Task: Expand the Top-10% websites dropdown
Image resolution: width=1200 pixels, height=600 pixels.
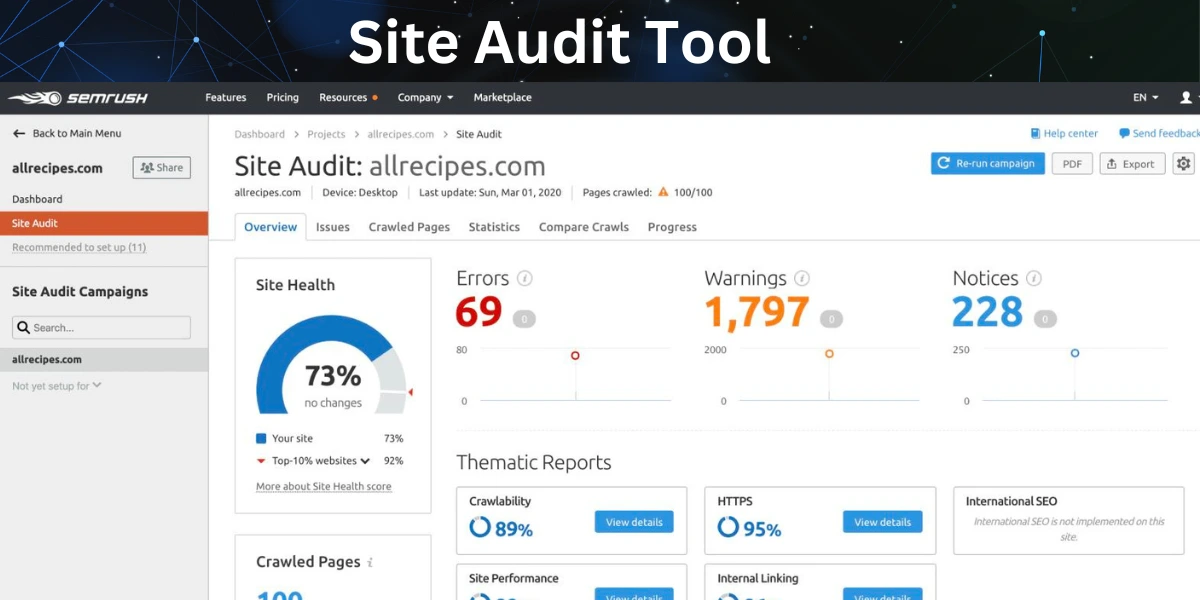Action: click(x=365, y=461)
